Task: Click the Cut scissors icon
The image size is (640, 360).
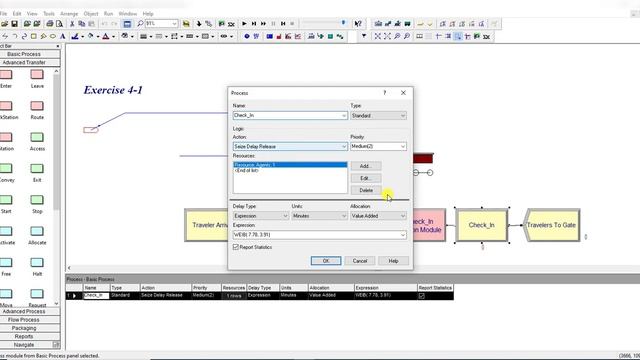Action: point(72,24)
